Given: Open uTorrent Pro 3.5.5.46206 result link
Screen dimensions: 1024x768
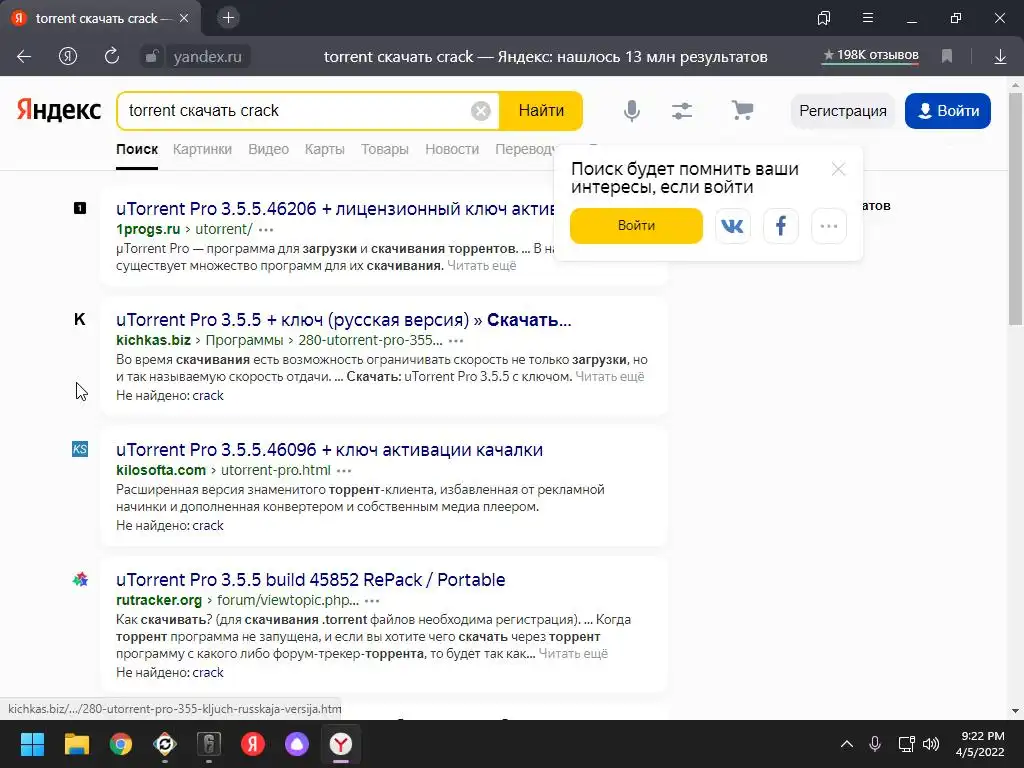Looking at the screenshot, I should pos(335,209).
